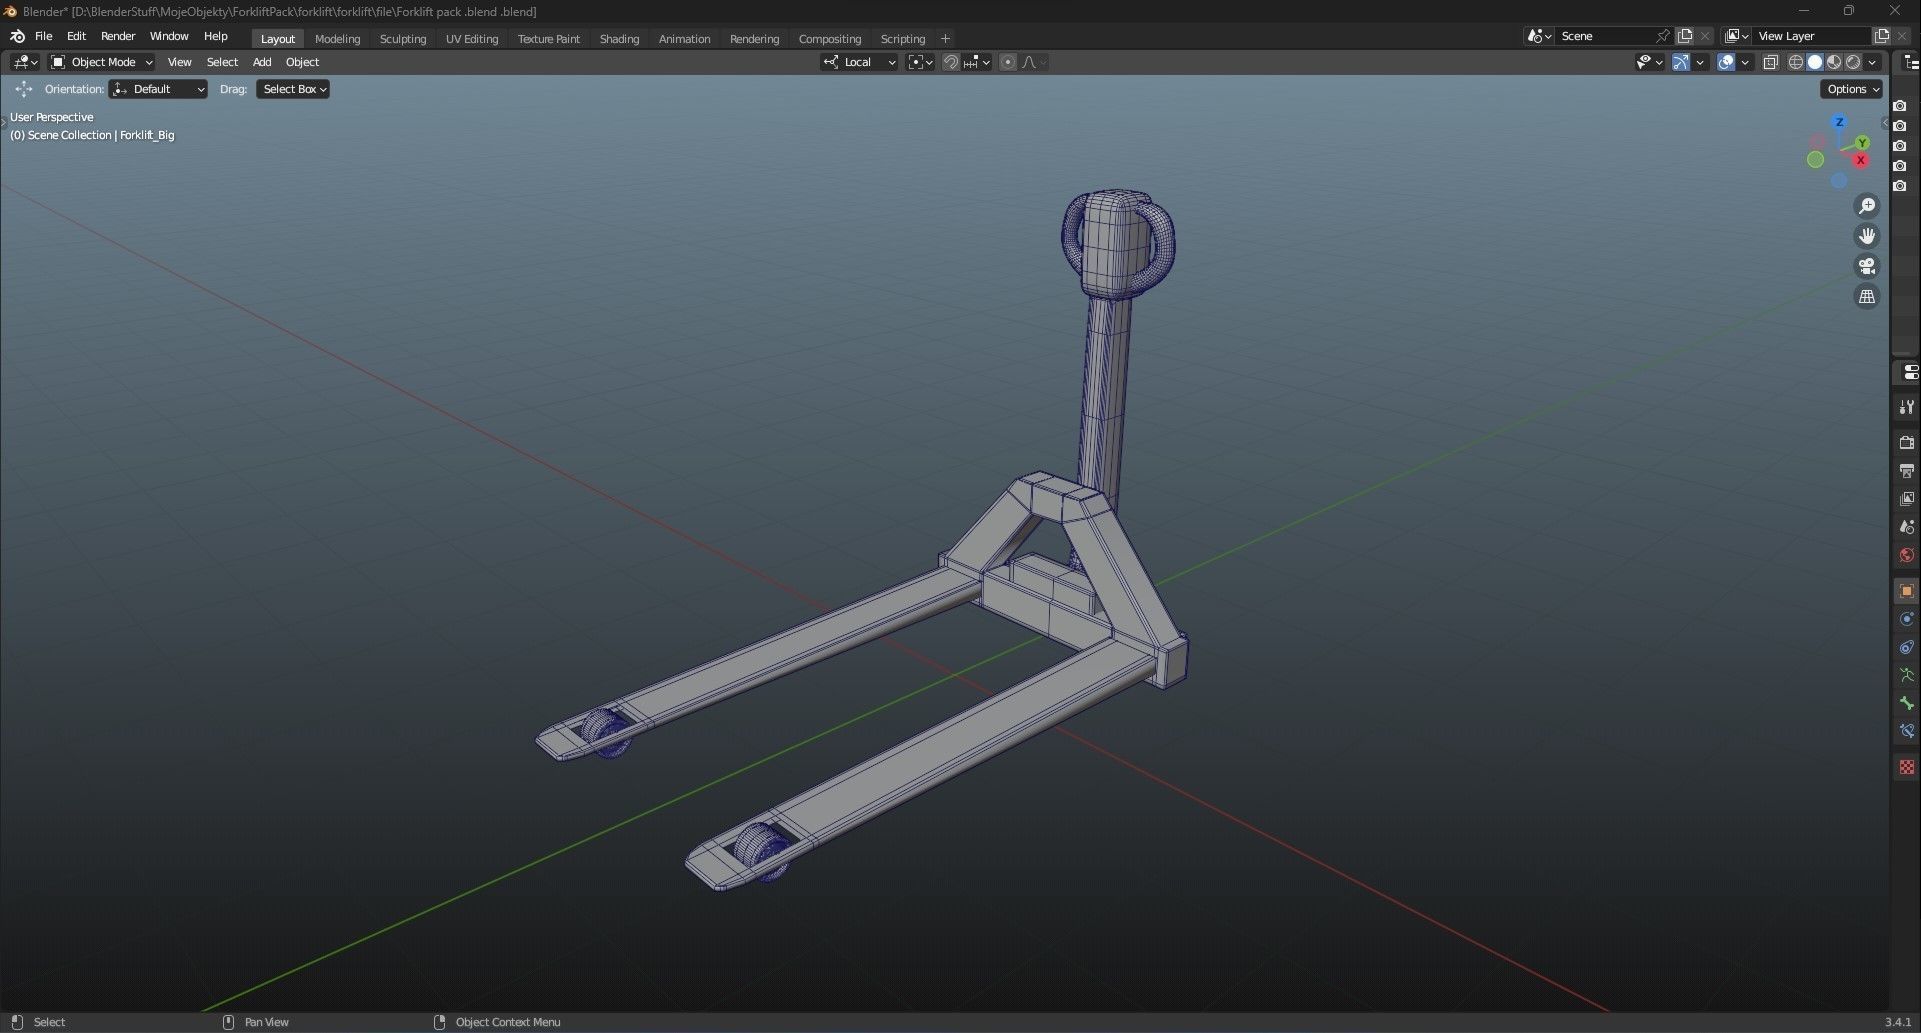Switch between perspective and orthographic projection
The image size is (1921, 1033).
click(x=1867, y=296)
